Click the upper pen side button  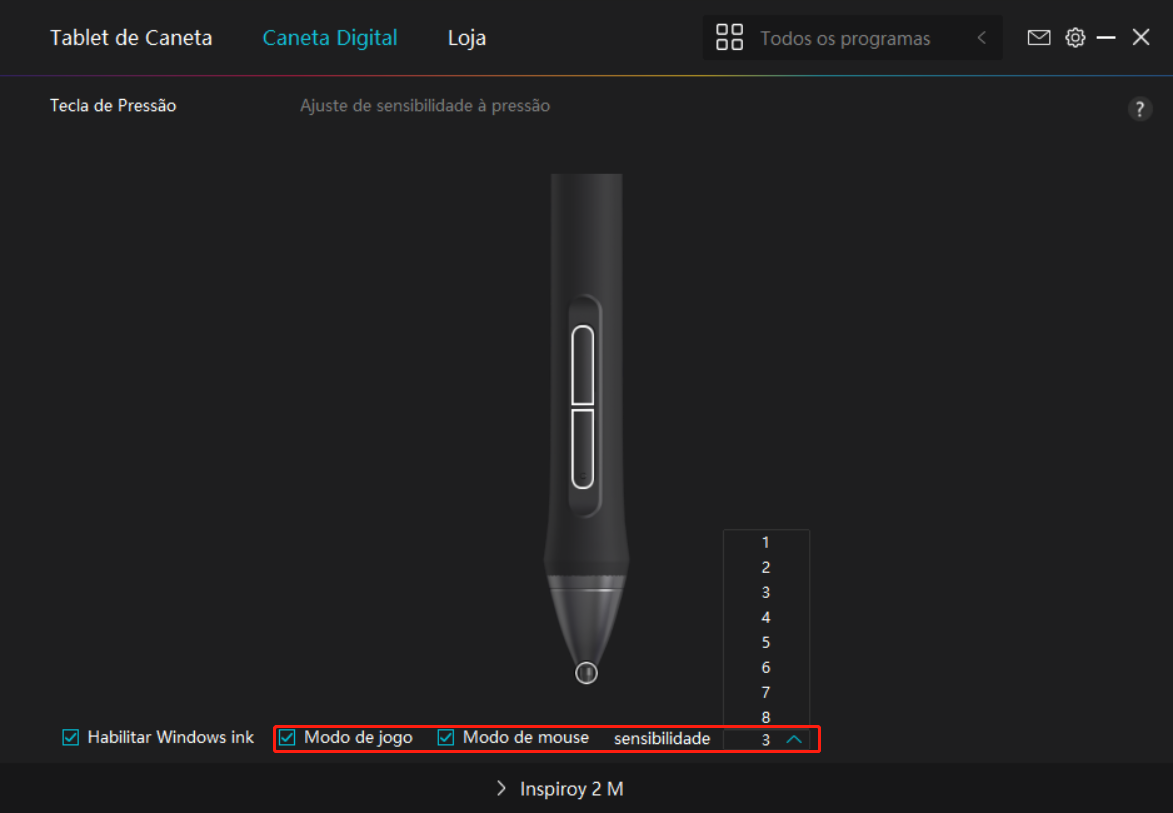pyautogui.click(x=582, y=365)
